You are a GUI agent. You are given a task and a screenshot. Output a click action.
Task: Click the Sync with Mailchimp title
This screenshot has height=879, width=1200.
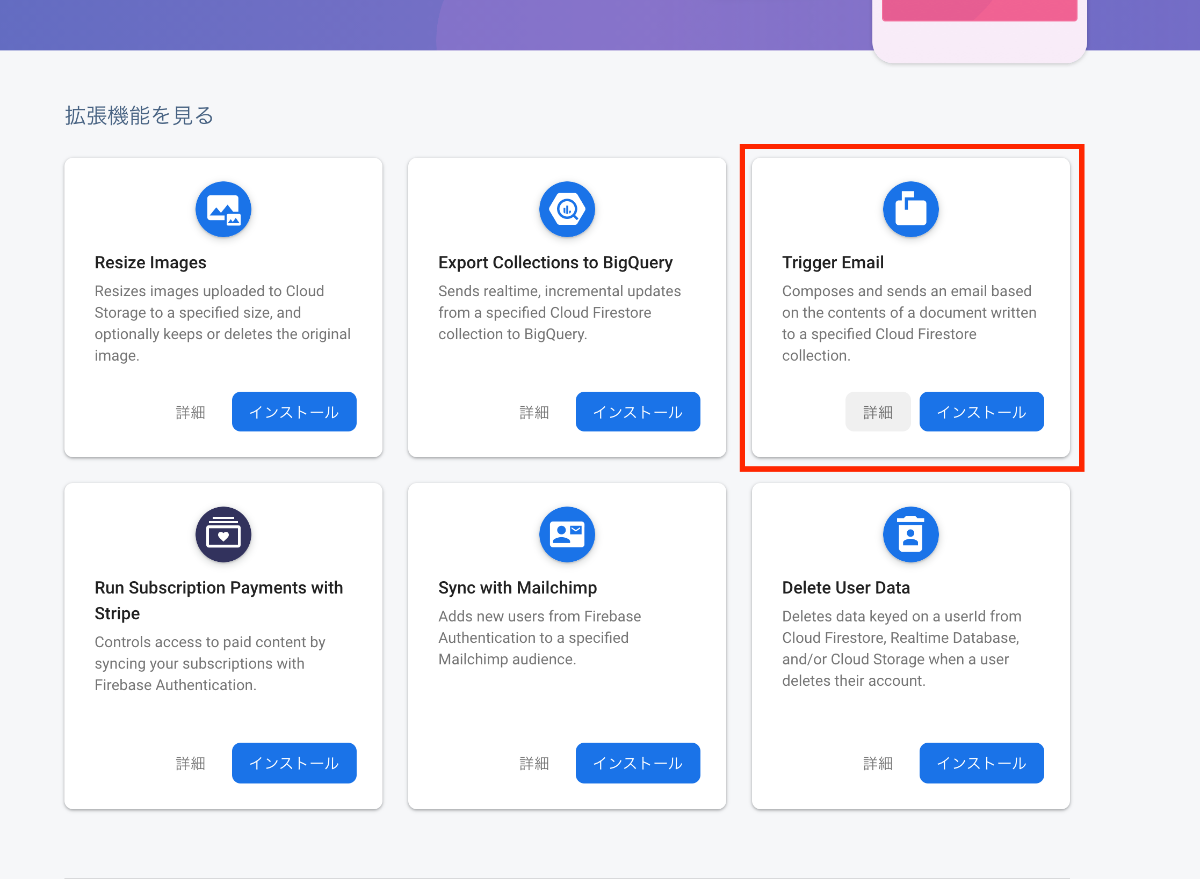[518, 588]
